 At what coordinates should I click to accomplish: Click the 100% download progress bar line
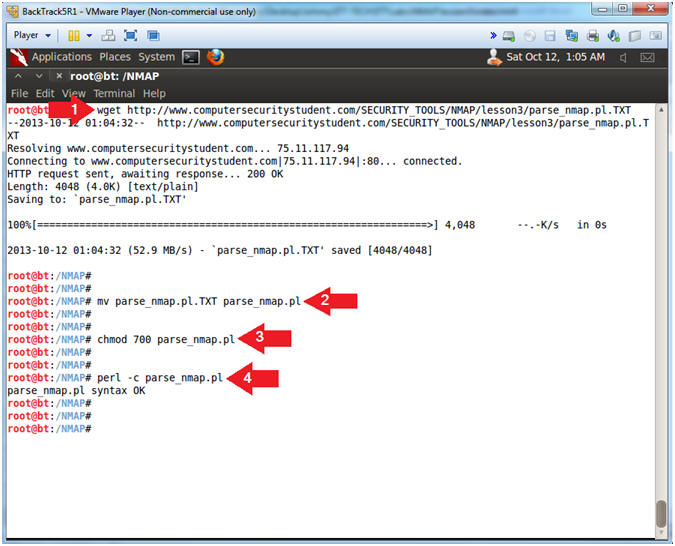307,225
